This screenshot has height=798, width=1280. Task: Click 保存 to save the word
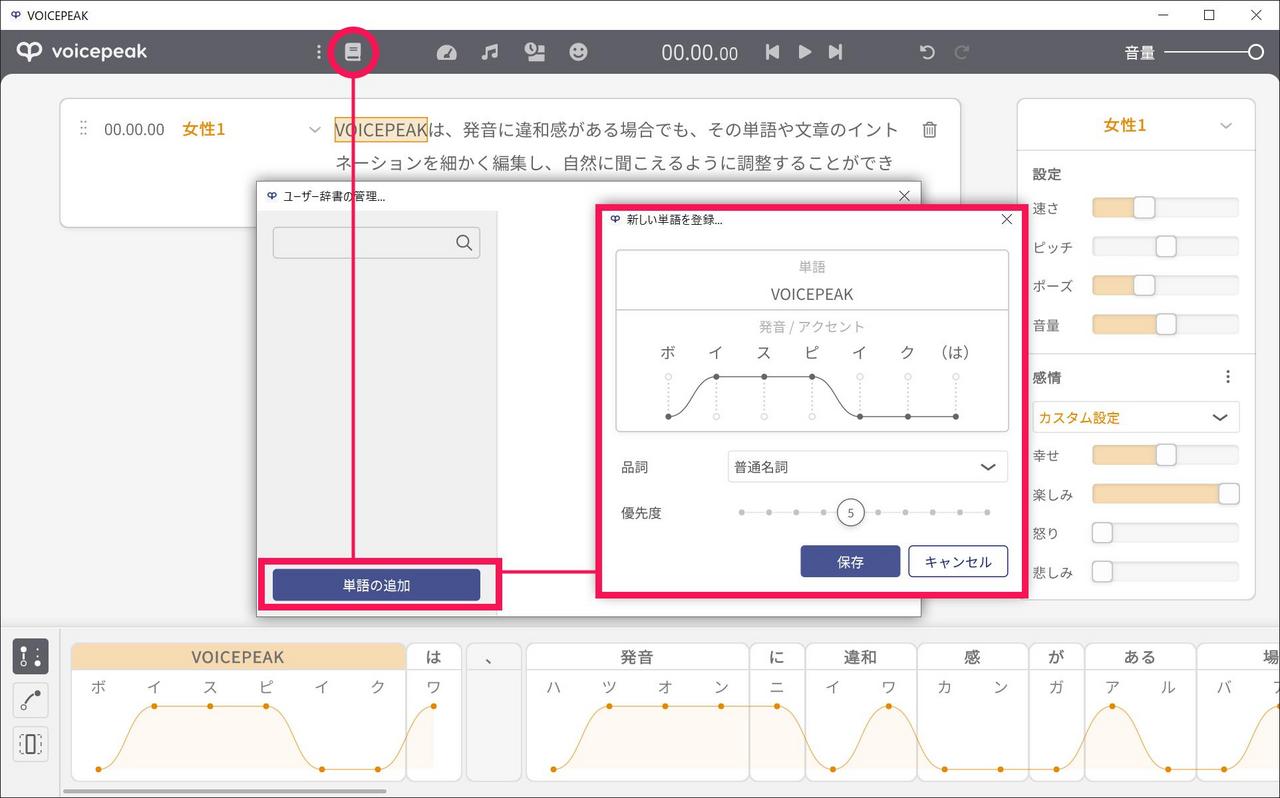click(x=850, y=561)
